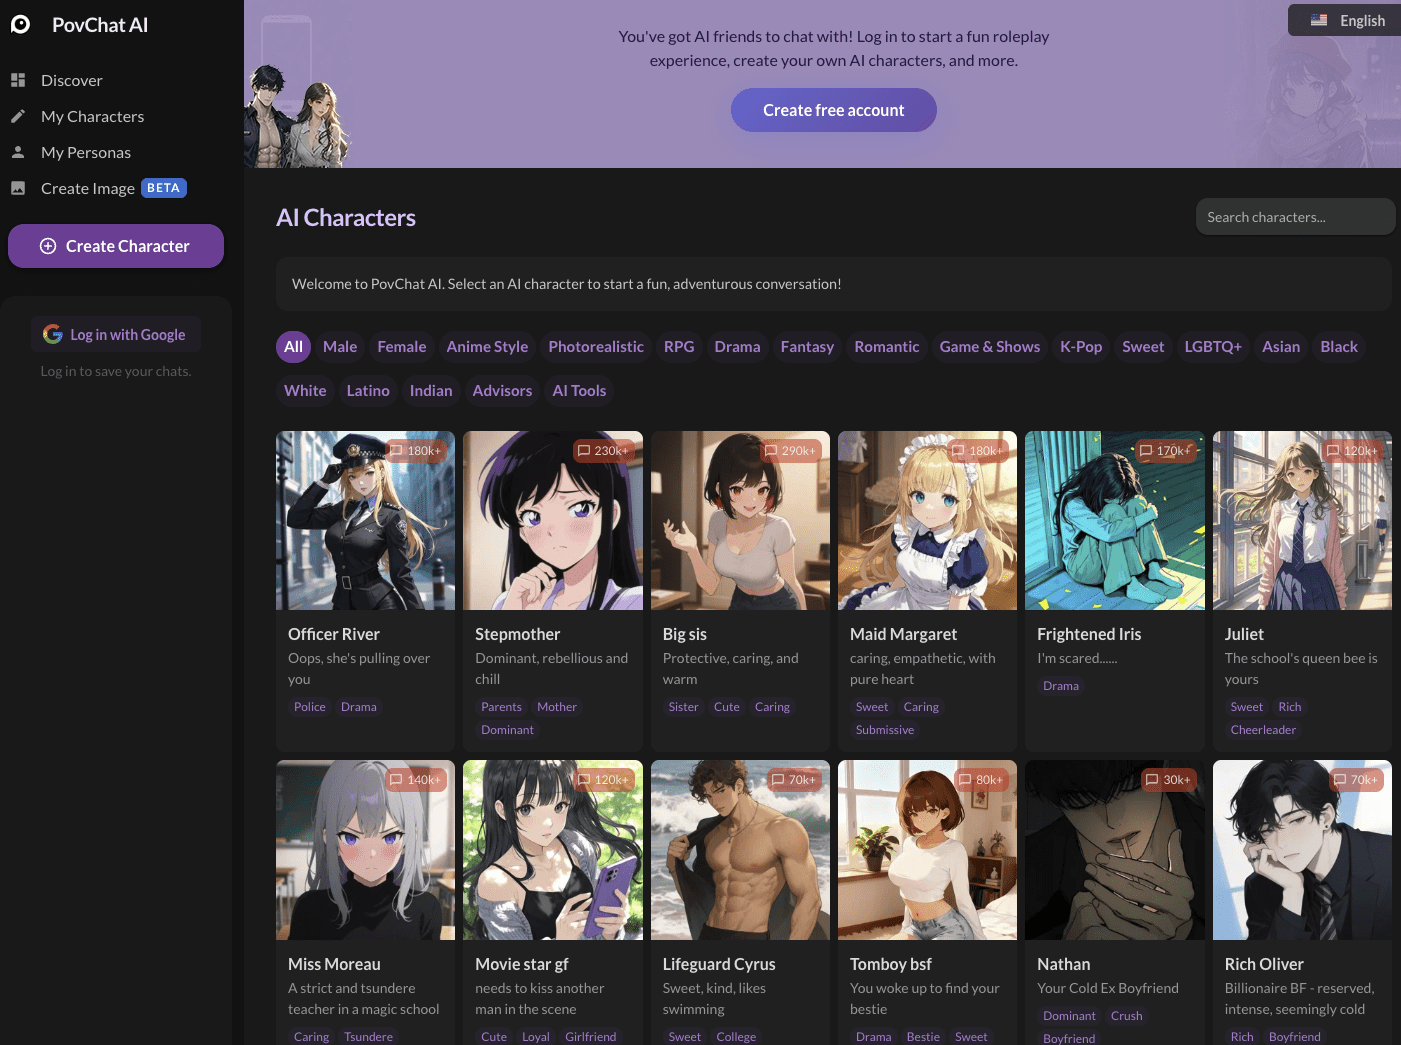1401x1045 pixels.
Task: Open Big sis character image
Action: (x=740, y=521)
